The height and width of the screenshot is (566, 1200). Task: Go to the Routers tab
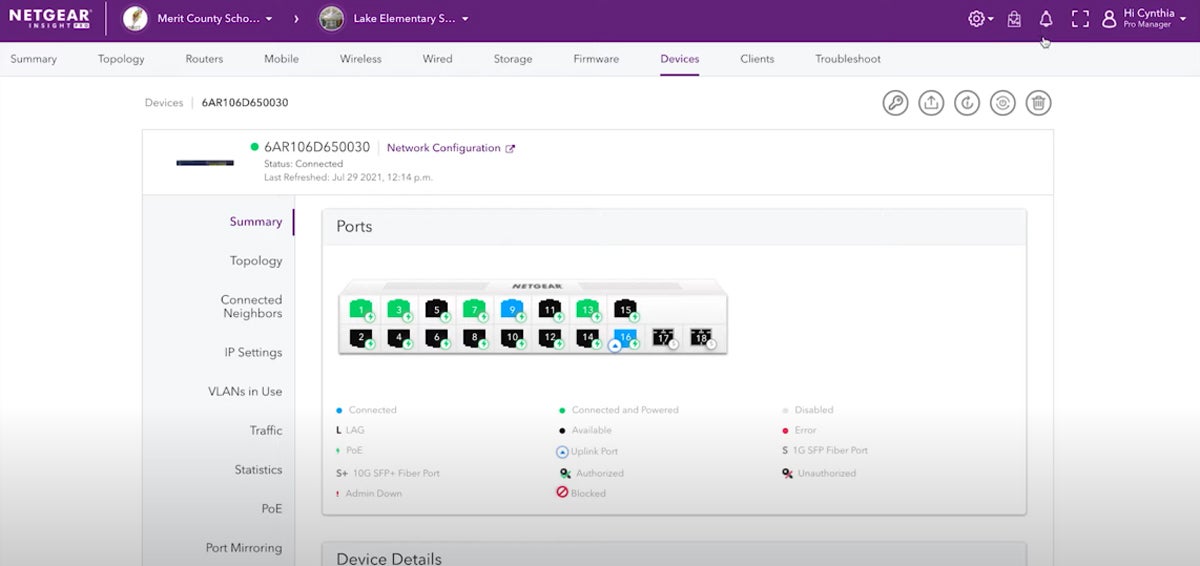[204, 59]
